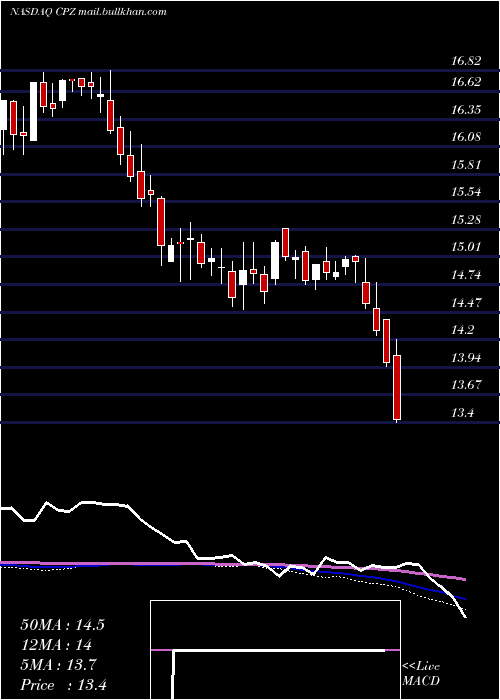Click the 50MA : 14.5 readout
Screen dimensions: 500x700
[x=62, y=625]
